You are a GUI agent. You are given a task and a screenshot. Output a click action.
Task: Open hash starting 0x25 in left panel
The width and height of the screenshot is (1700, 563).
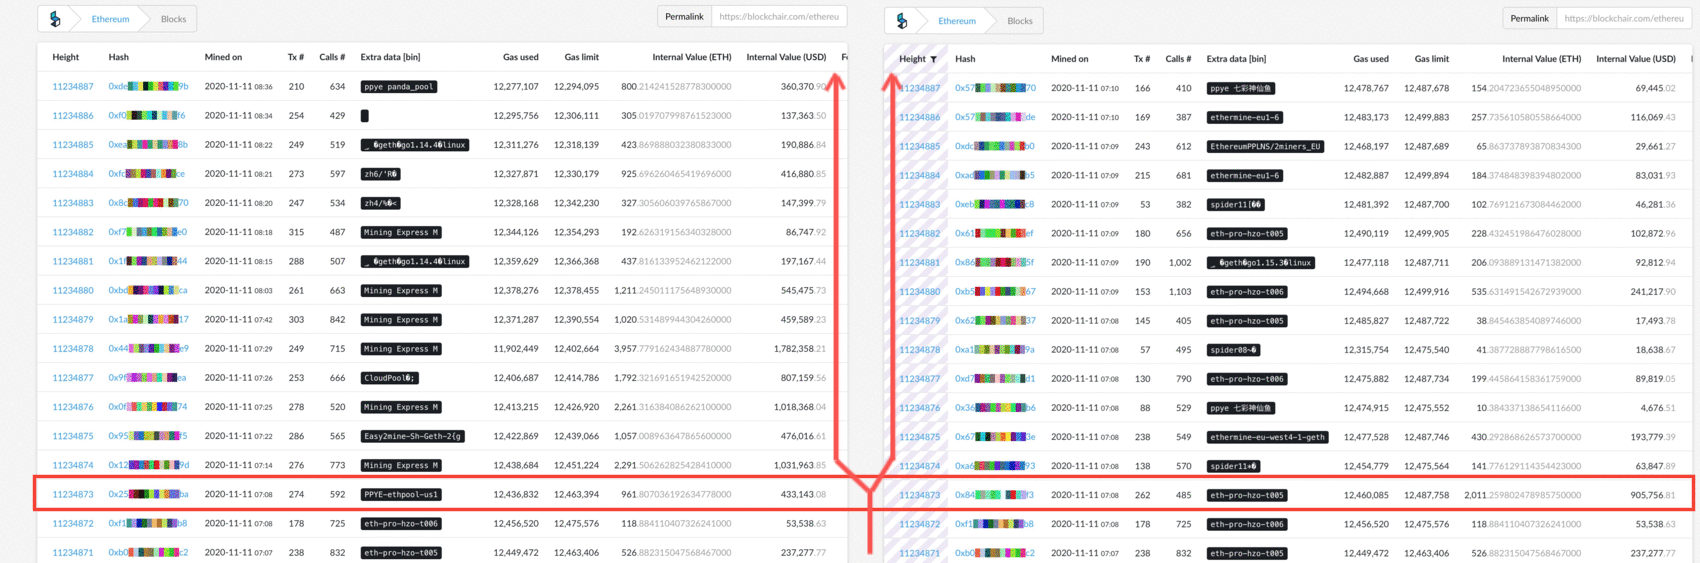tap(148, 495)
